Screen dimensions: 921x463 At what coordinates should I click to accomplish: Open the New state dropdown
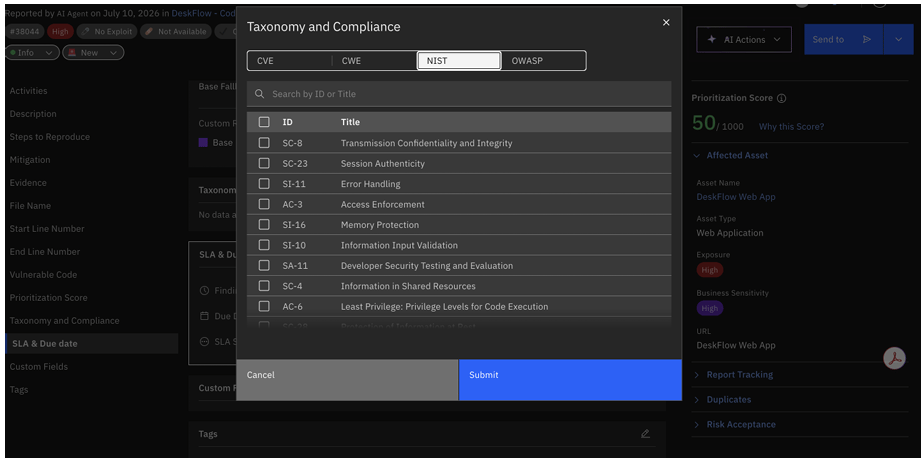93,52
